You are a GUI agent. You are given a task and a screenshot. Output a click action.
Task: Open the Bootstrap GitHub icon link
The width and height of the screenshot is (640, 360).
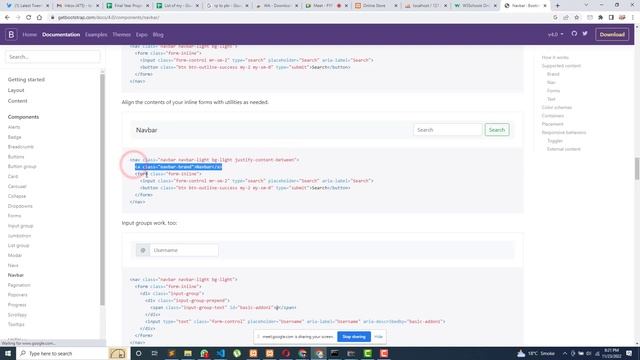point(574,34)
